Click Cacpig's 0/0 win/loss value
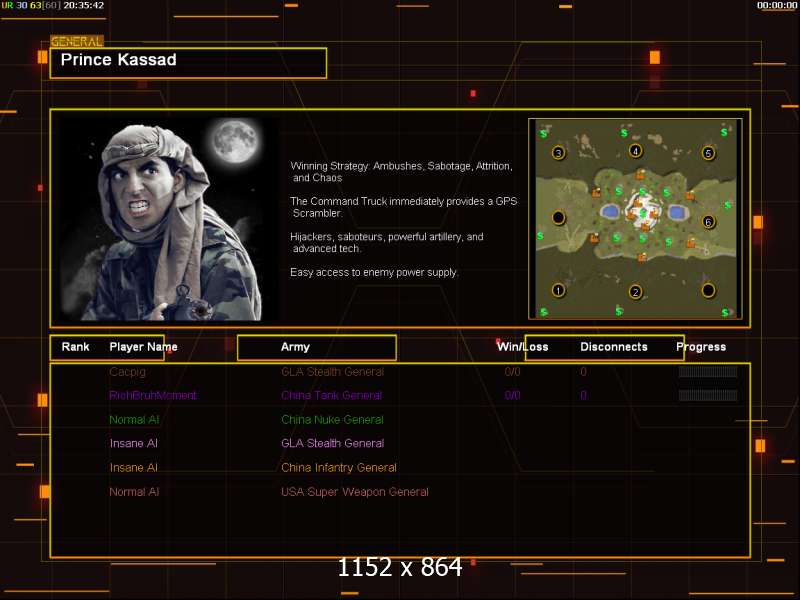This screenshot has height=600, width=800. pos(512,372)
